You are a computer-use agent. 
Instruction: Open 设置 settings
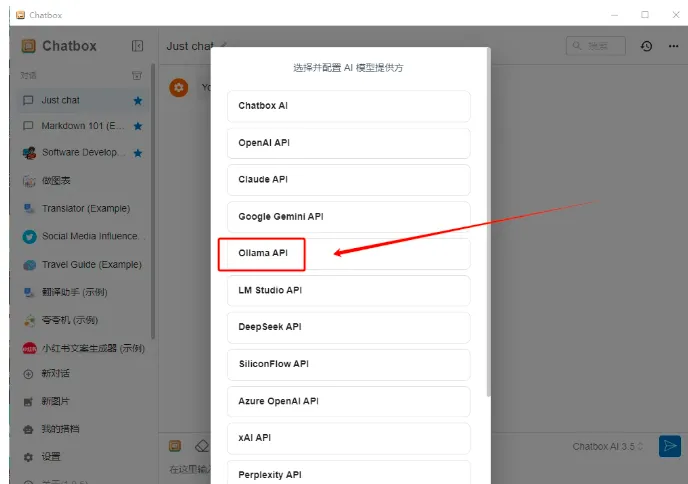point(51,457)
